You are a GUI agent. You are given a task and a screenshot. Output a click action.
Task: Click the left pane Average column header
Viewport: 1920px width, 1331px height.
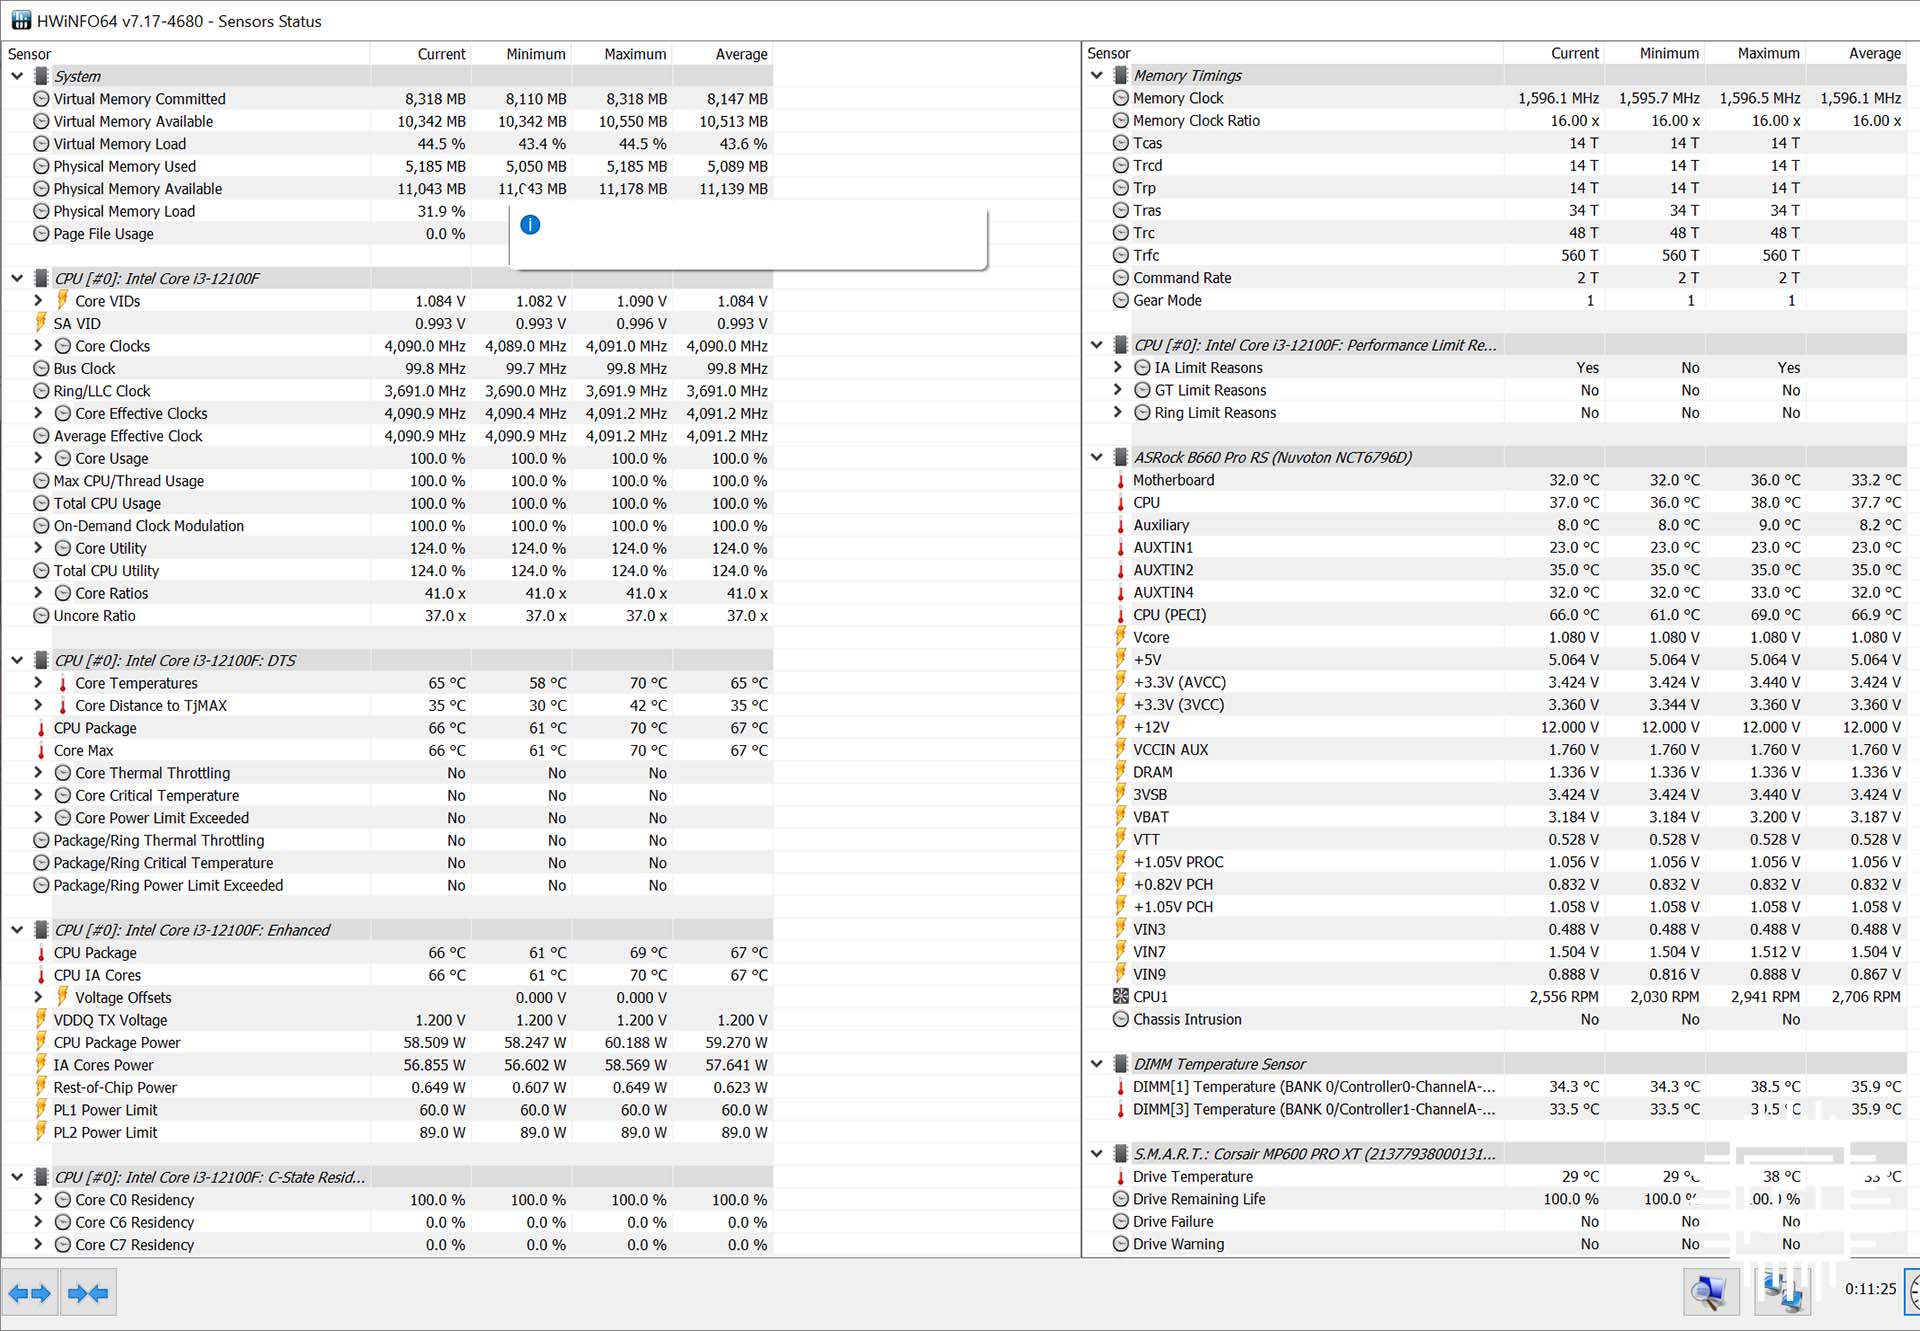pos(723,54)
